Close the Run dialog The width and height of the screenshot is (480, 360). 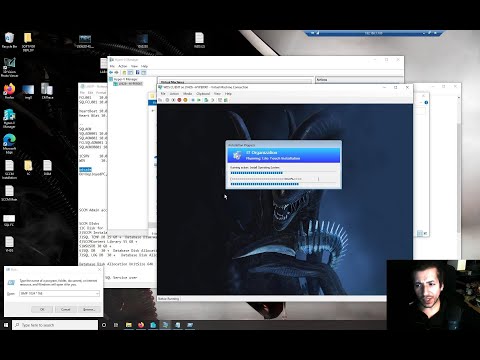[x=99, y=269]
